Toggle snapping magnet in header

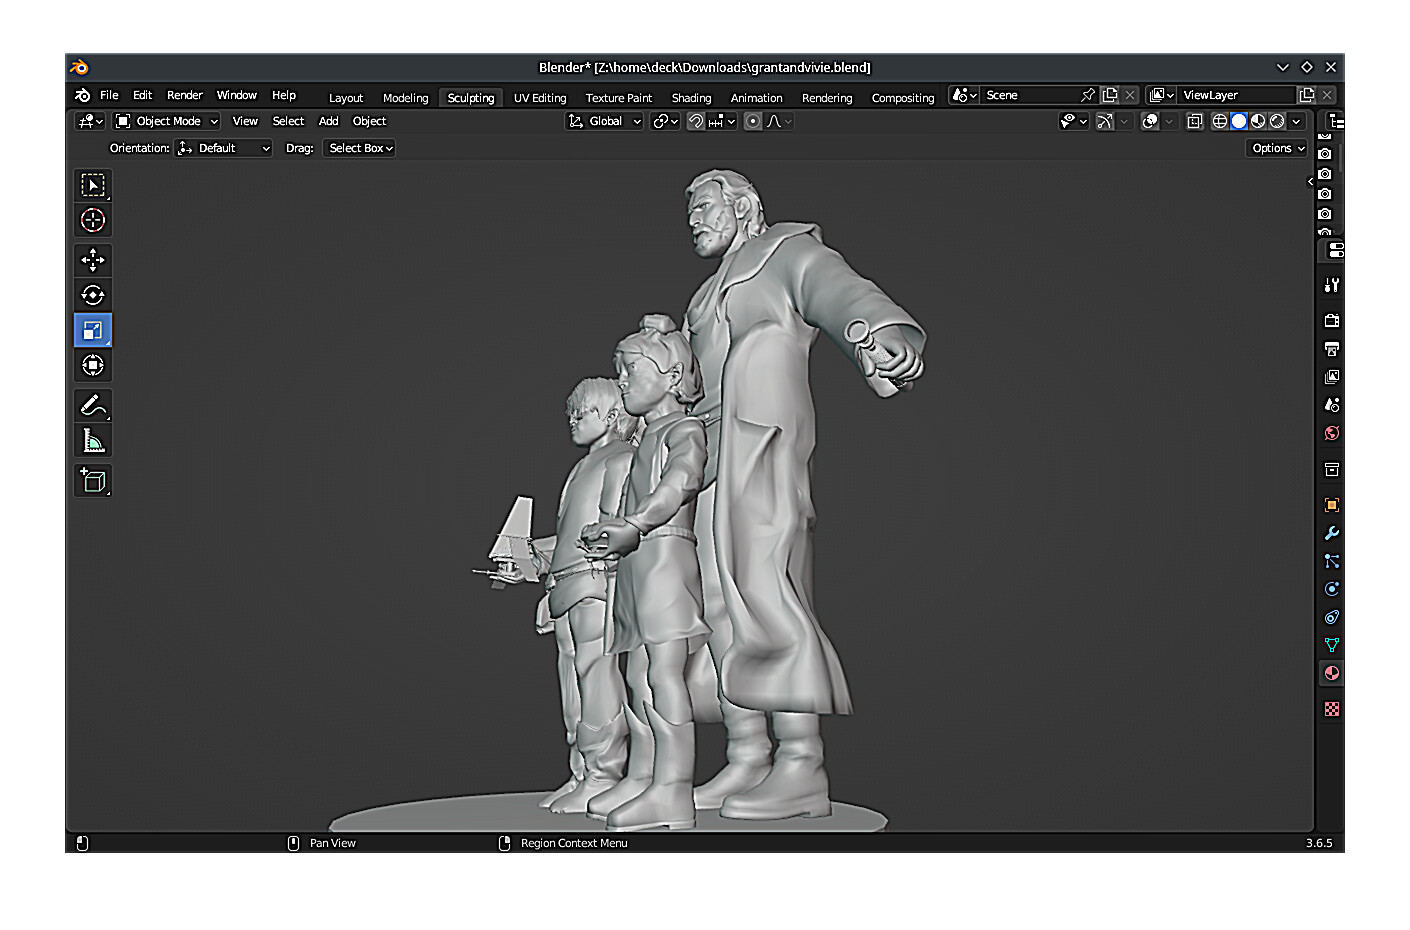click(696, 121)
